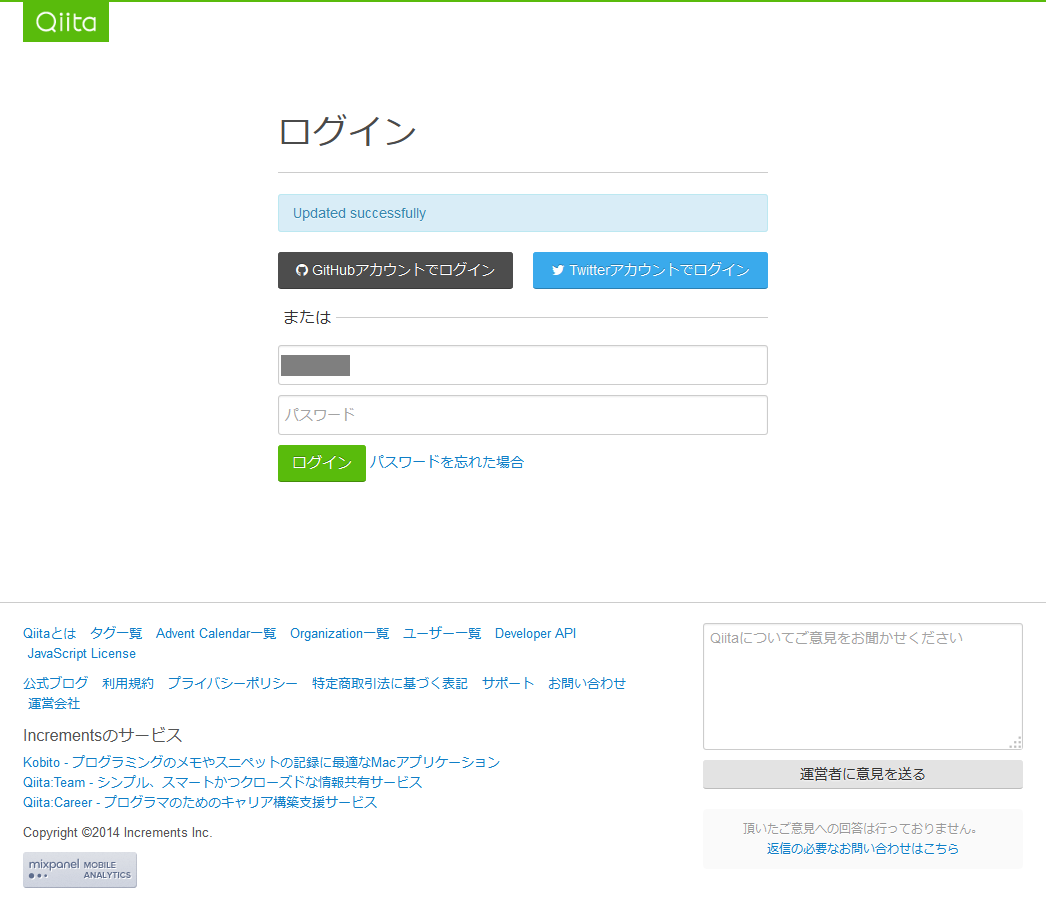Screen dimensions: 1046x909
Task: Open the Developer API link
Action: click(535, 634)
